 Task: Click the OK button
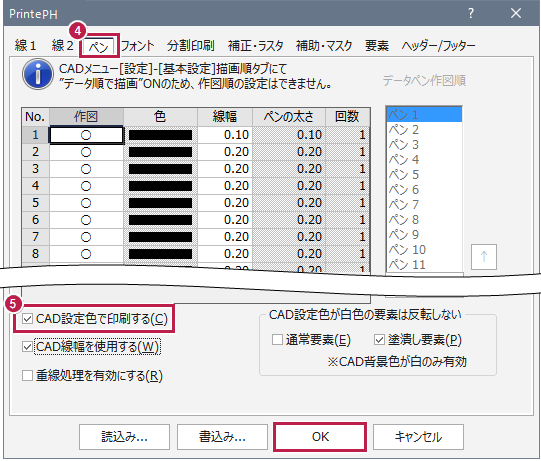(x=320, y=437)
